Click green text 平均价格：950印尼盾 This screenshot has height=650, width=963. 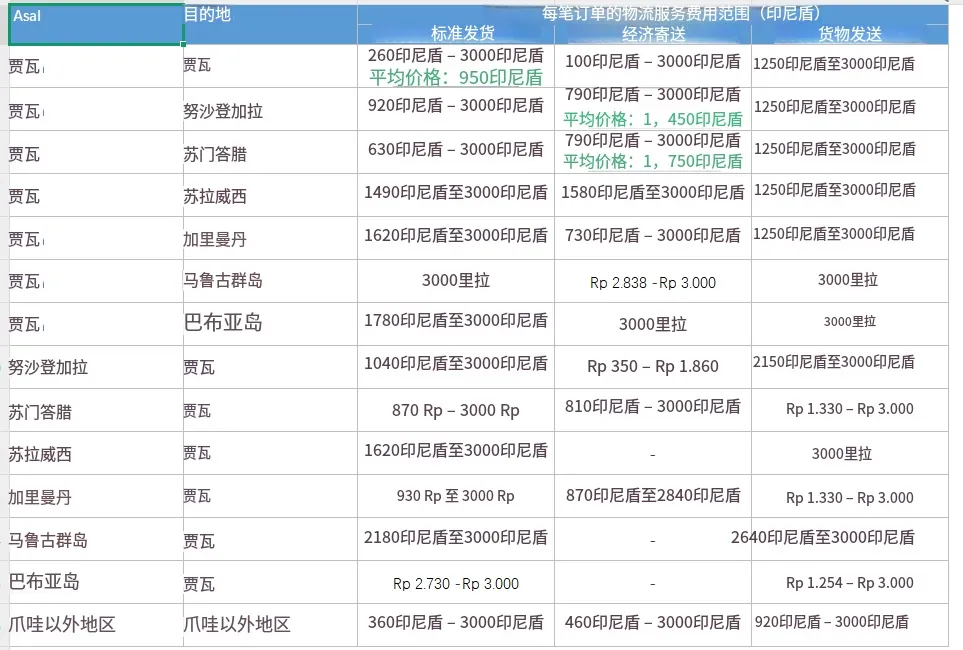coord(455,77)
